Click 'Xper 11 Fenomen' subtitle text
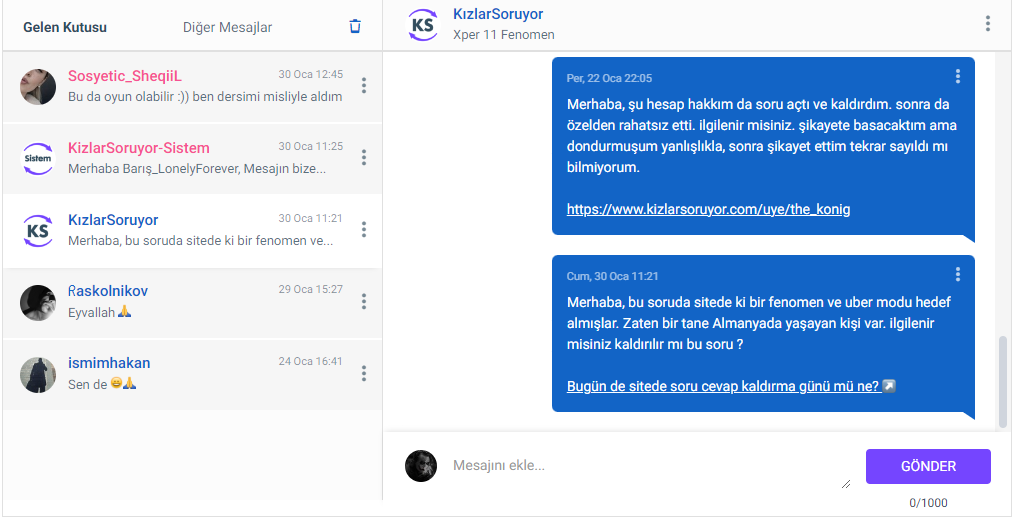The height and width of the screenshot is (522, 1016). pos(503,34)
